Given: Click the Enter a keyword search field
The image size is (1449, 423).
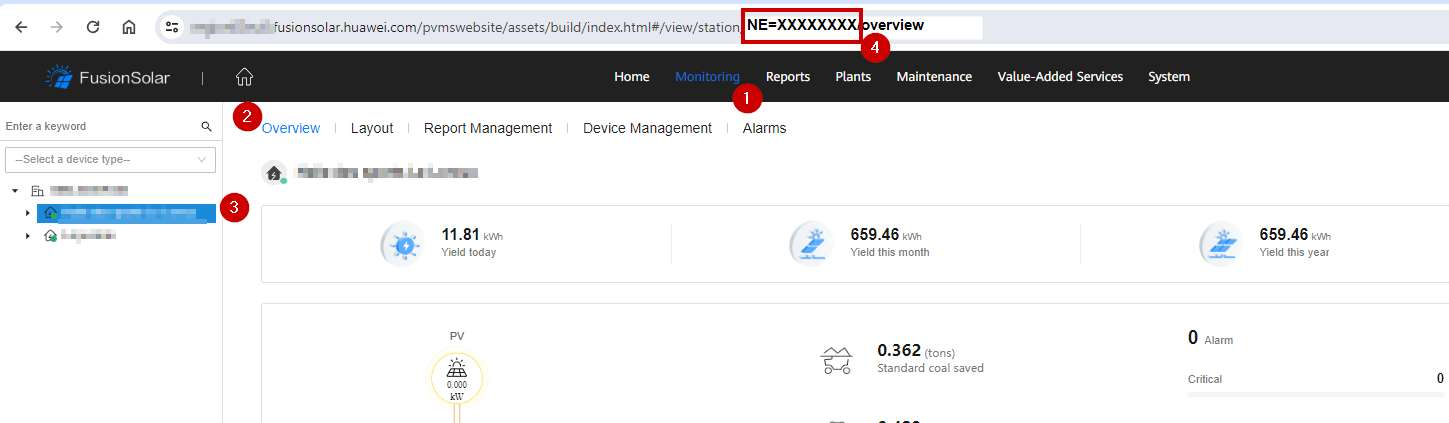Looking at the screenshot, I should pos(98,127).
